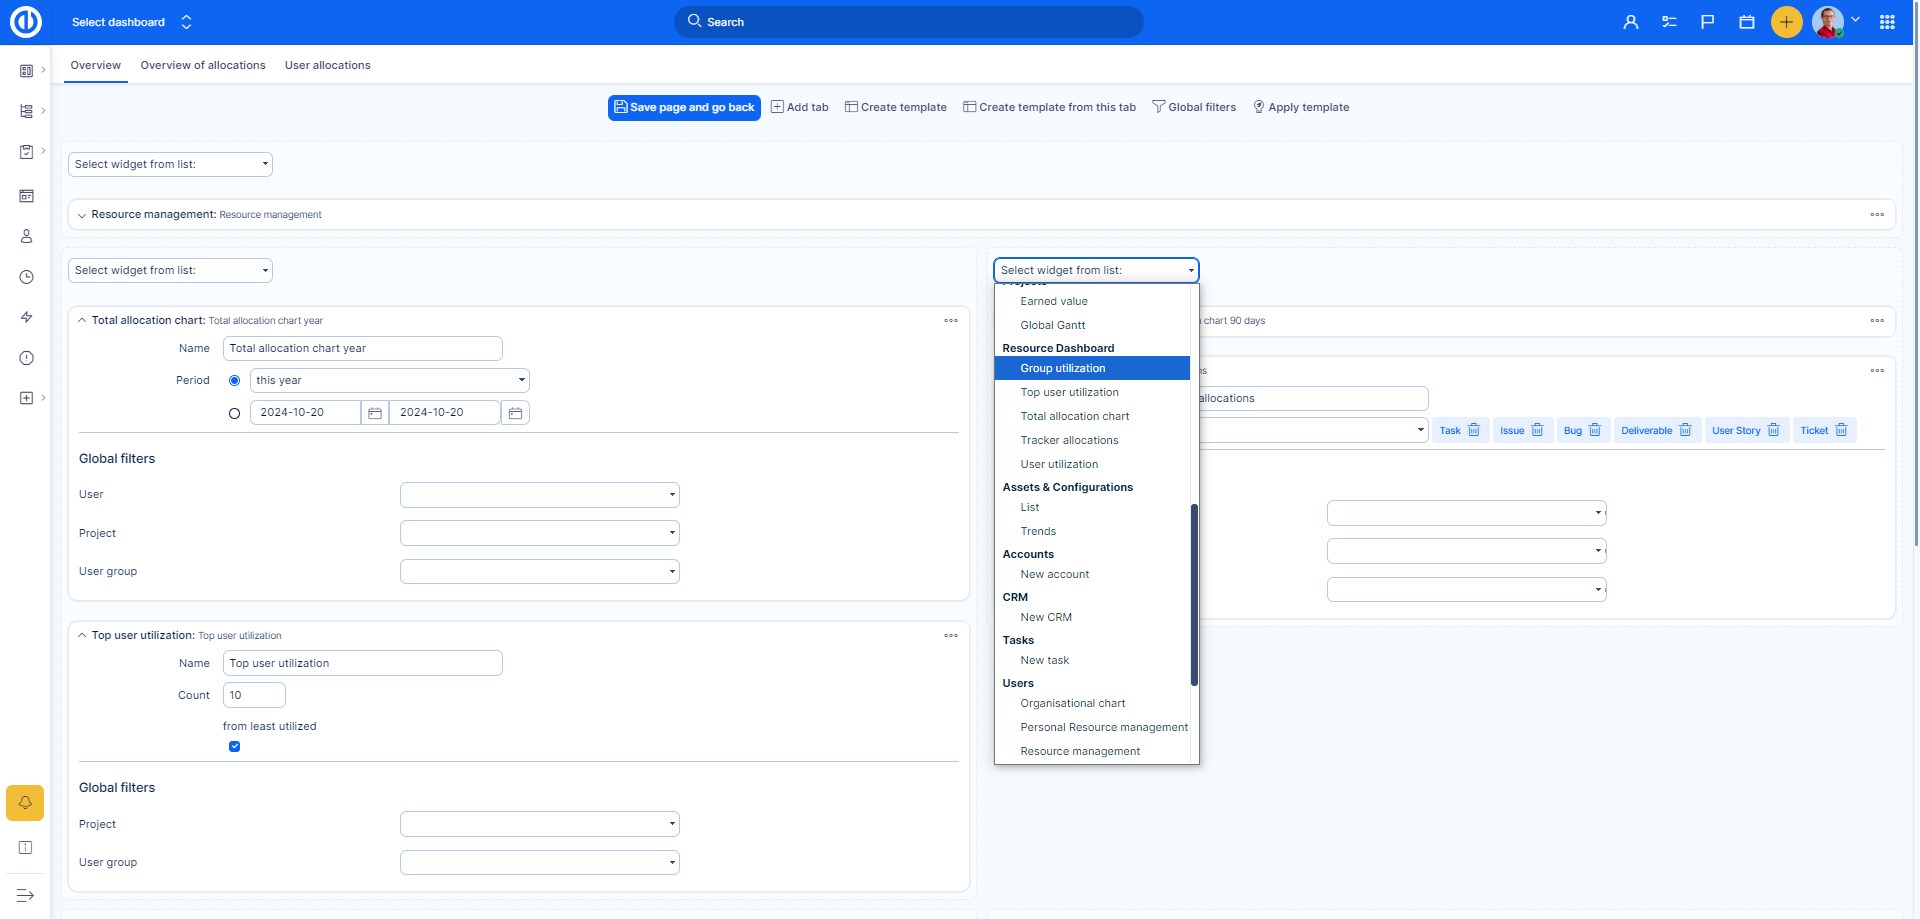Click the Count input field

254,695
